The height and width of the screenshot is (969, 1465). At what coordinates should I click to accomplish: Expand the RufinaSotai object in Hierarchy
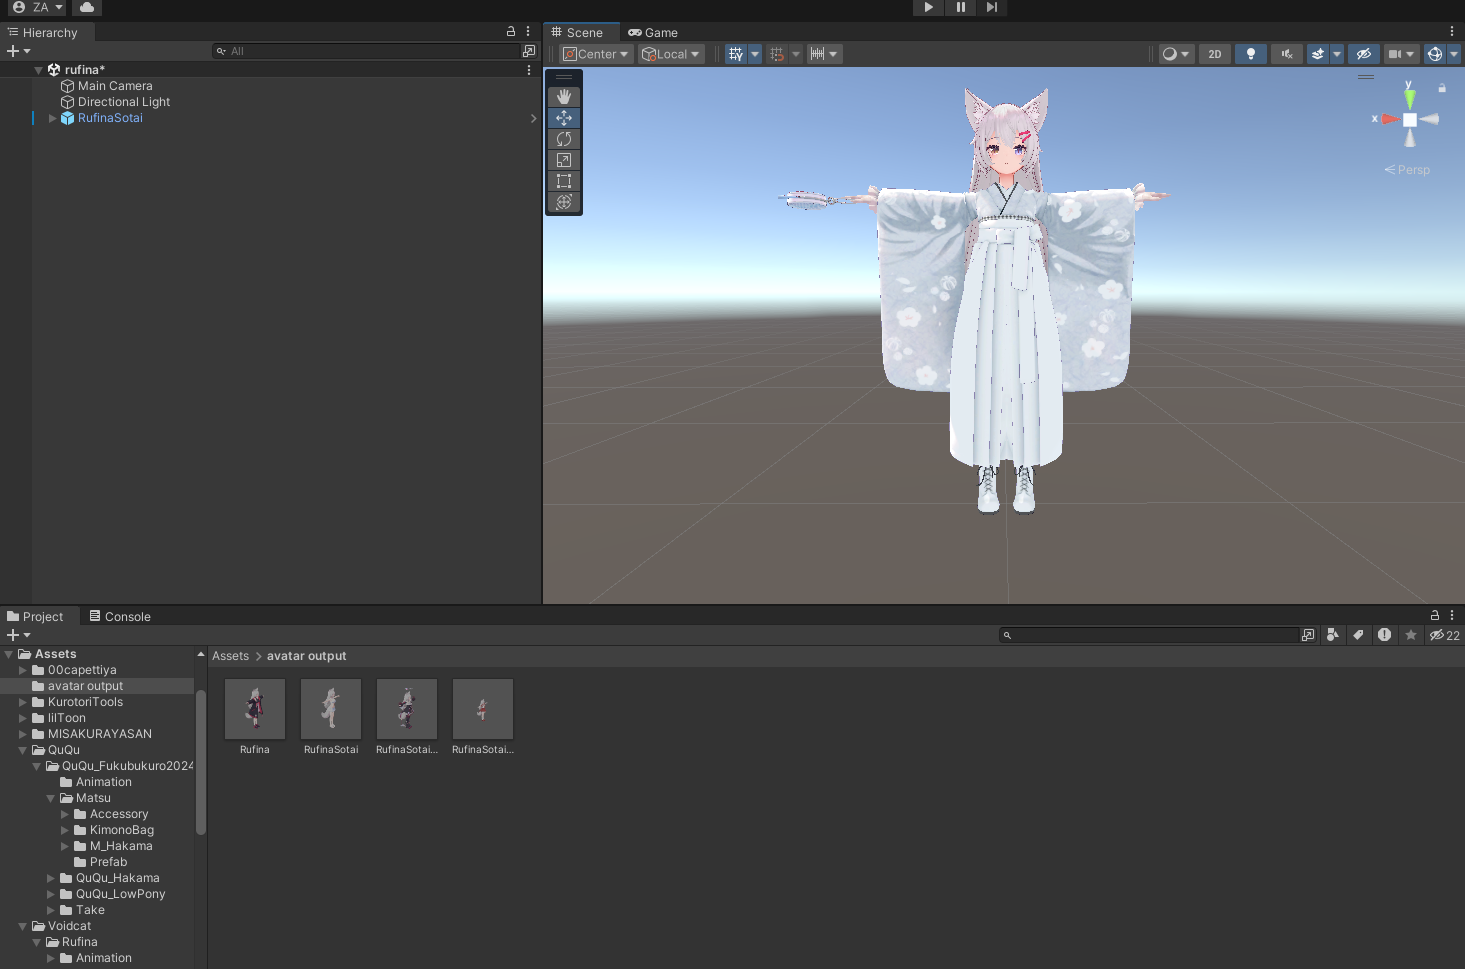52,118
